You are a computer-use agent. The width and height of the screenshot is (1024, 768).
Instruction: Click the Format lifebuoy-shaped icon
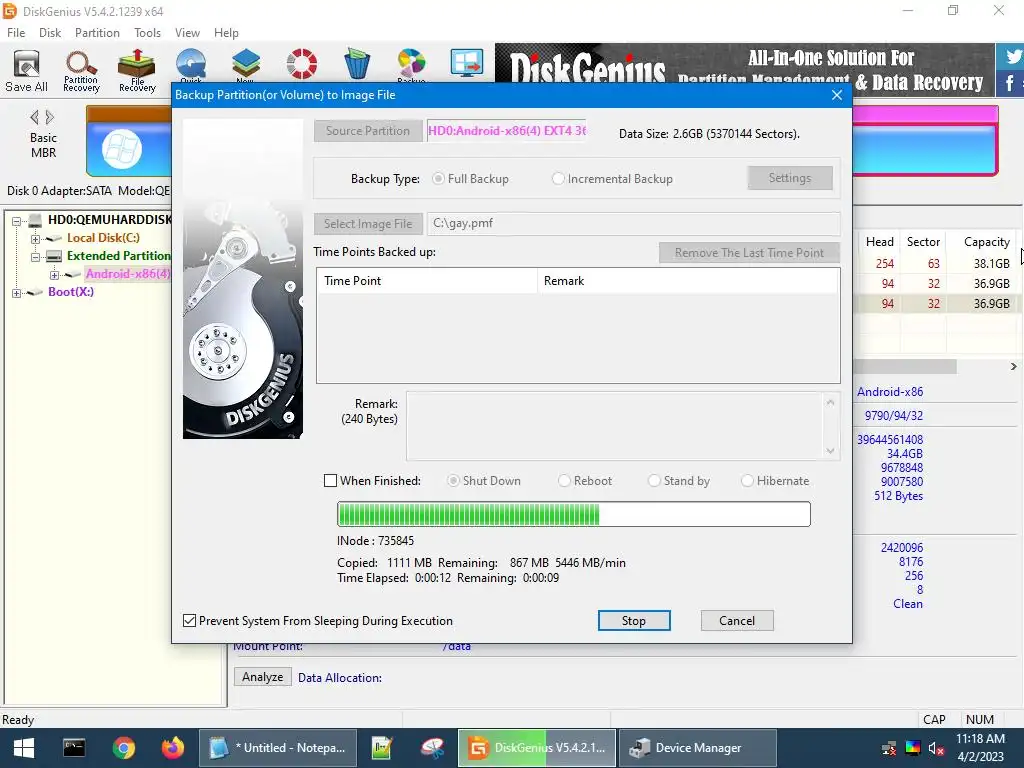pyautogui.click(x=302, y=64)
